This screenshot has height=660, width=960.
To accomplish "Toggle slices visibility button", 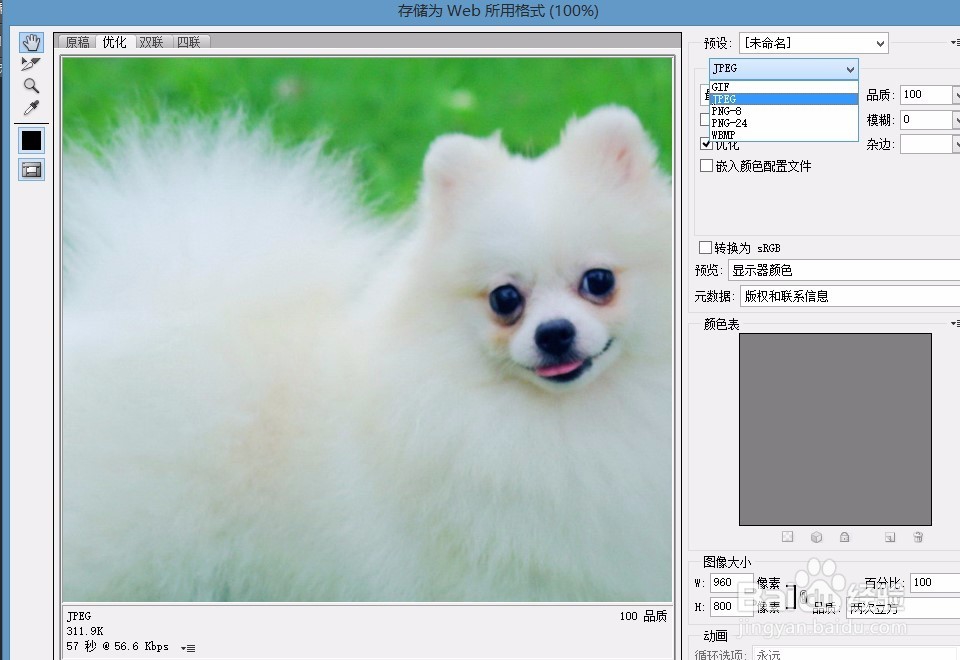I will coord(31,170).
